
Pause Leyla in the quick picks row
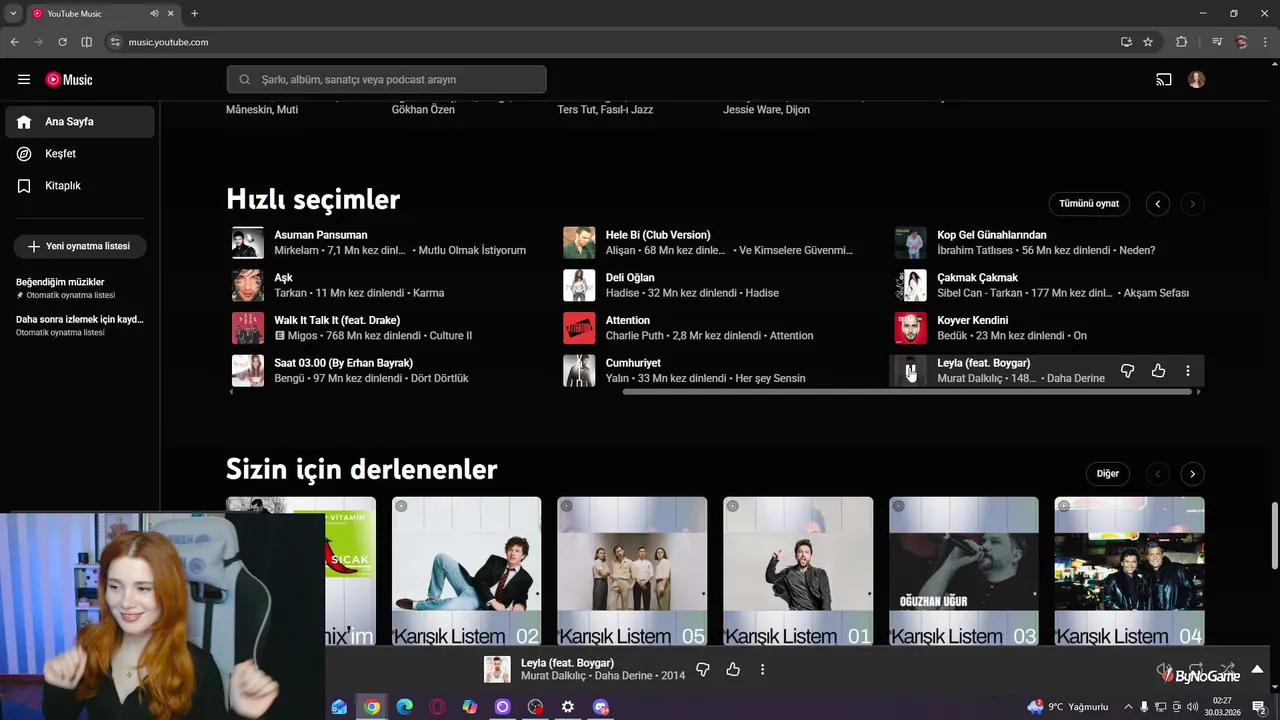coord(910,370)
